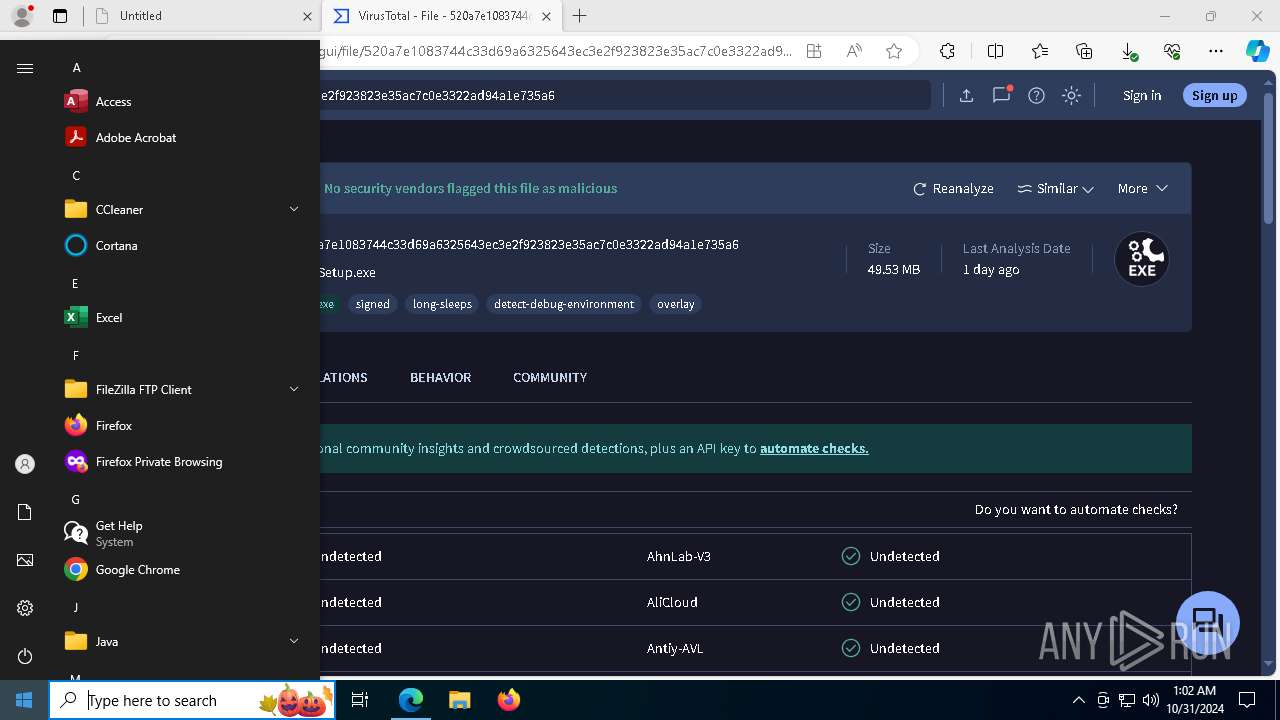Open Edge collections
This screenshot has height=720, width=1280.
(x=1084, y=51)
